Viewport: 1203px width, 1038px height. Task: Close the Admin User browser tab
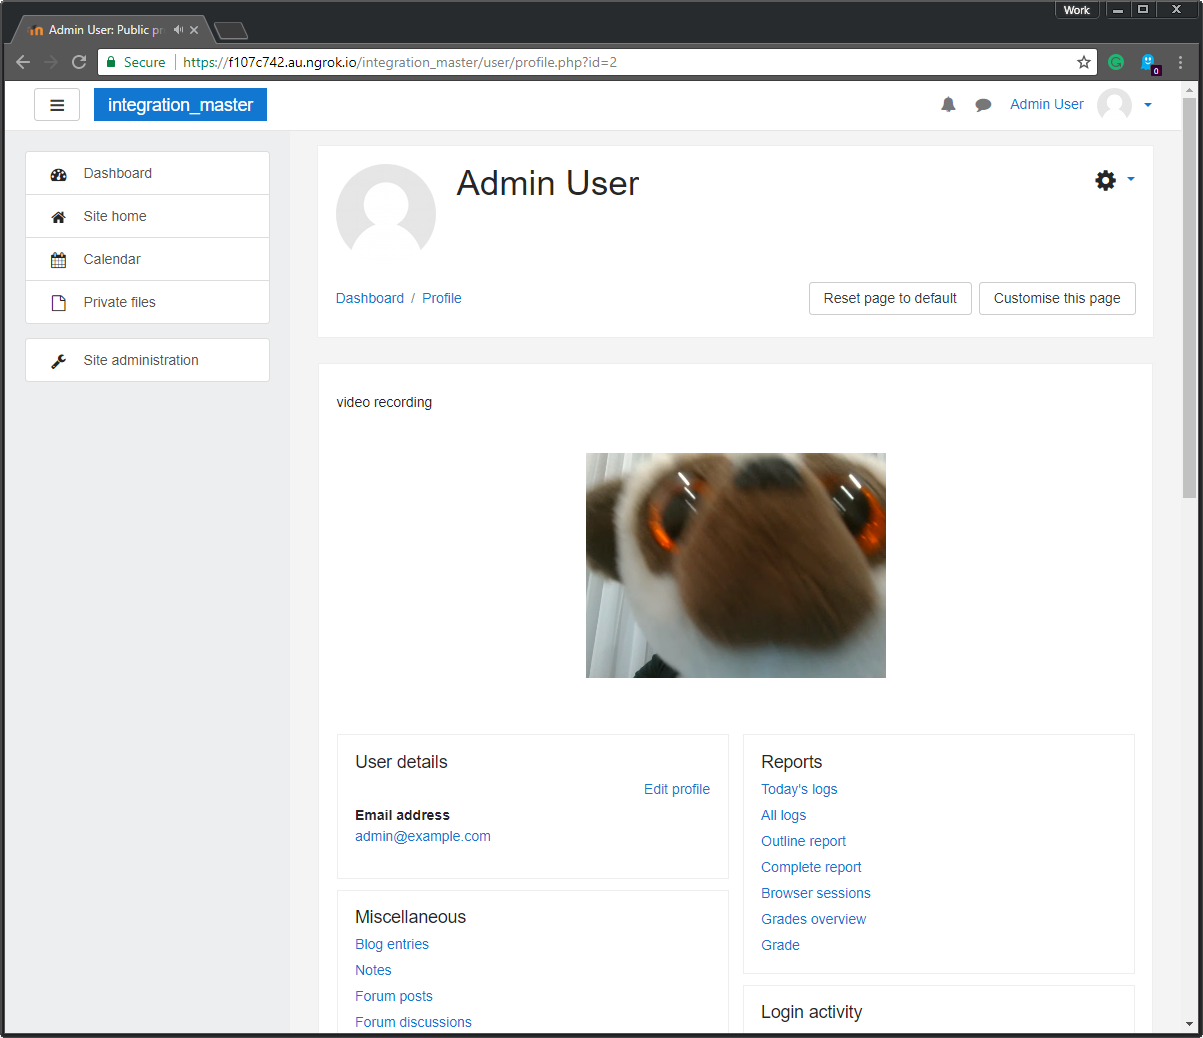(x=194, y=30)
